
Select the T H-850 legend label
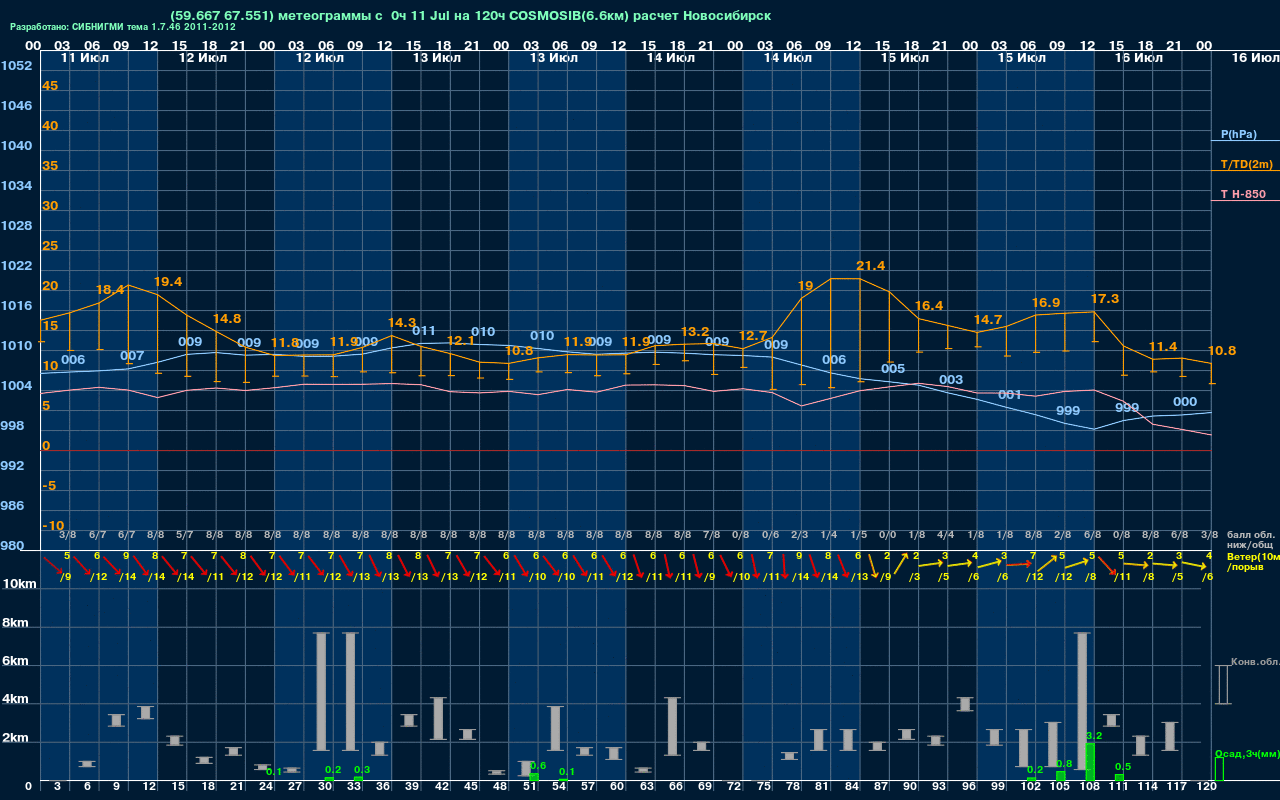[x=1242, y=194]
